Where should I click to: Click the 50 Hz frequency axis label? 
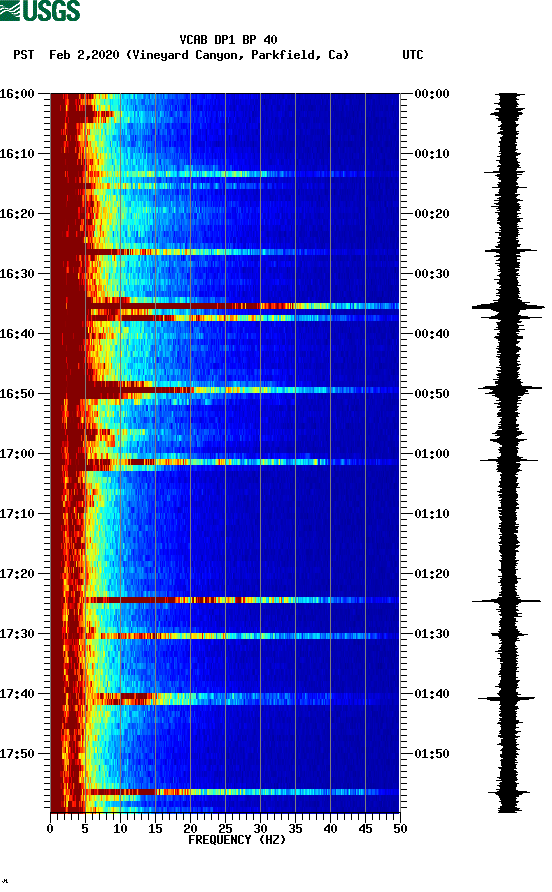click(x=400, y=828)
